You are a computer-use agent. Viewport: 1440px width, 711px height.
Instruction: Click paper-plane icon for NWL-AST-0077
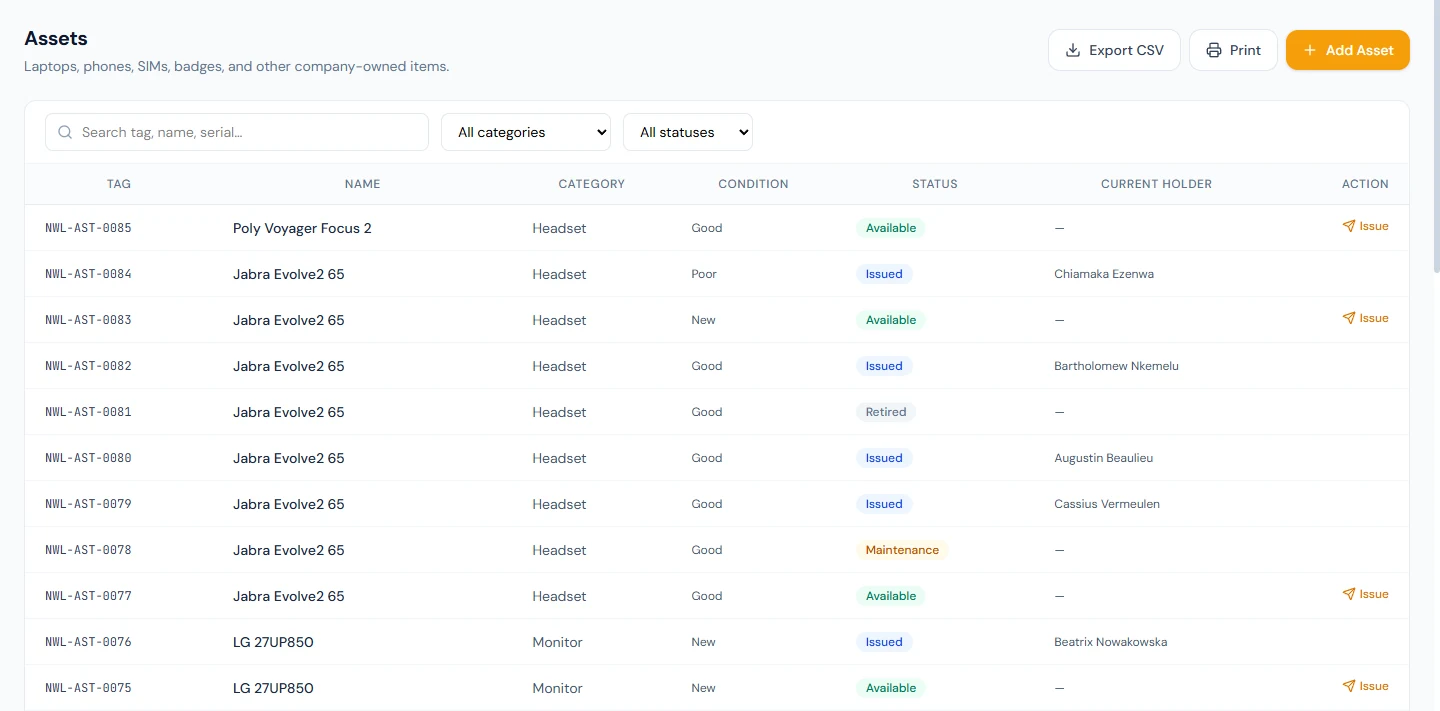pos(1349,594)
